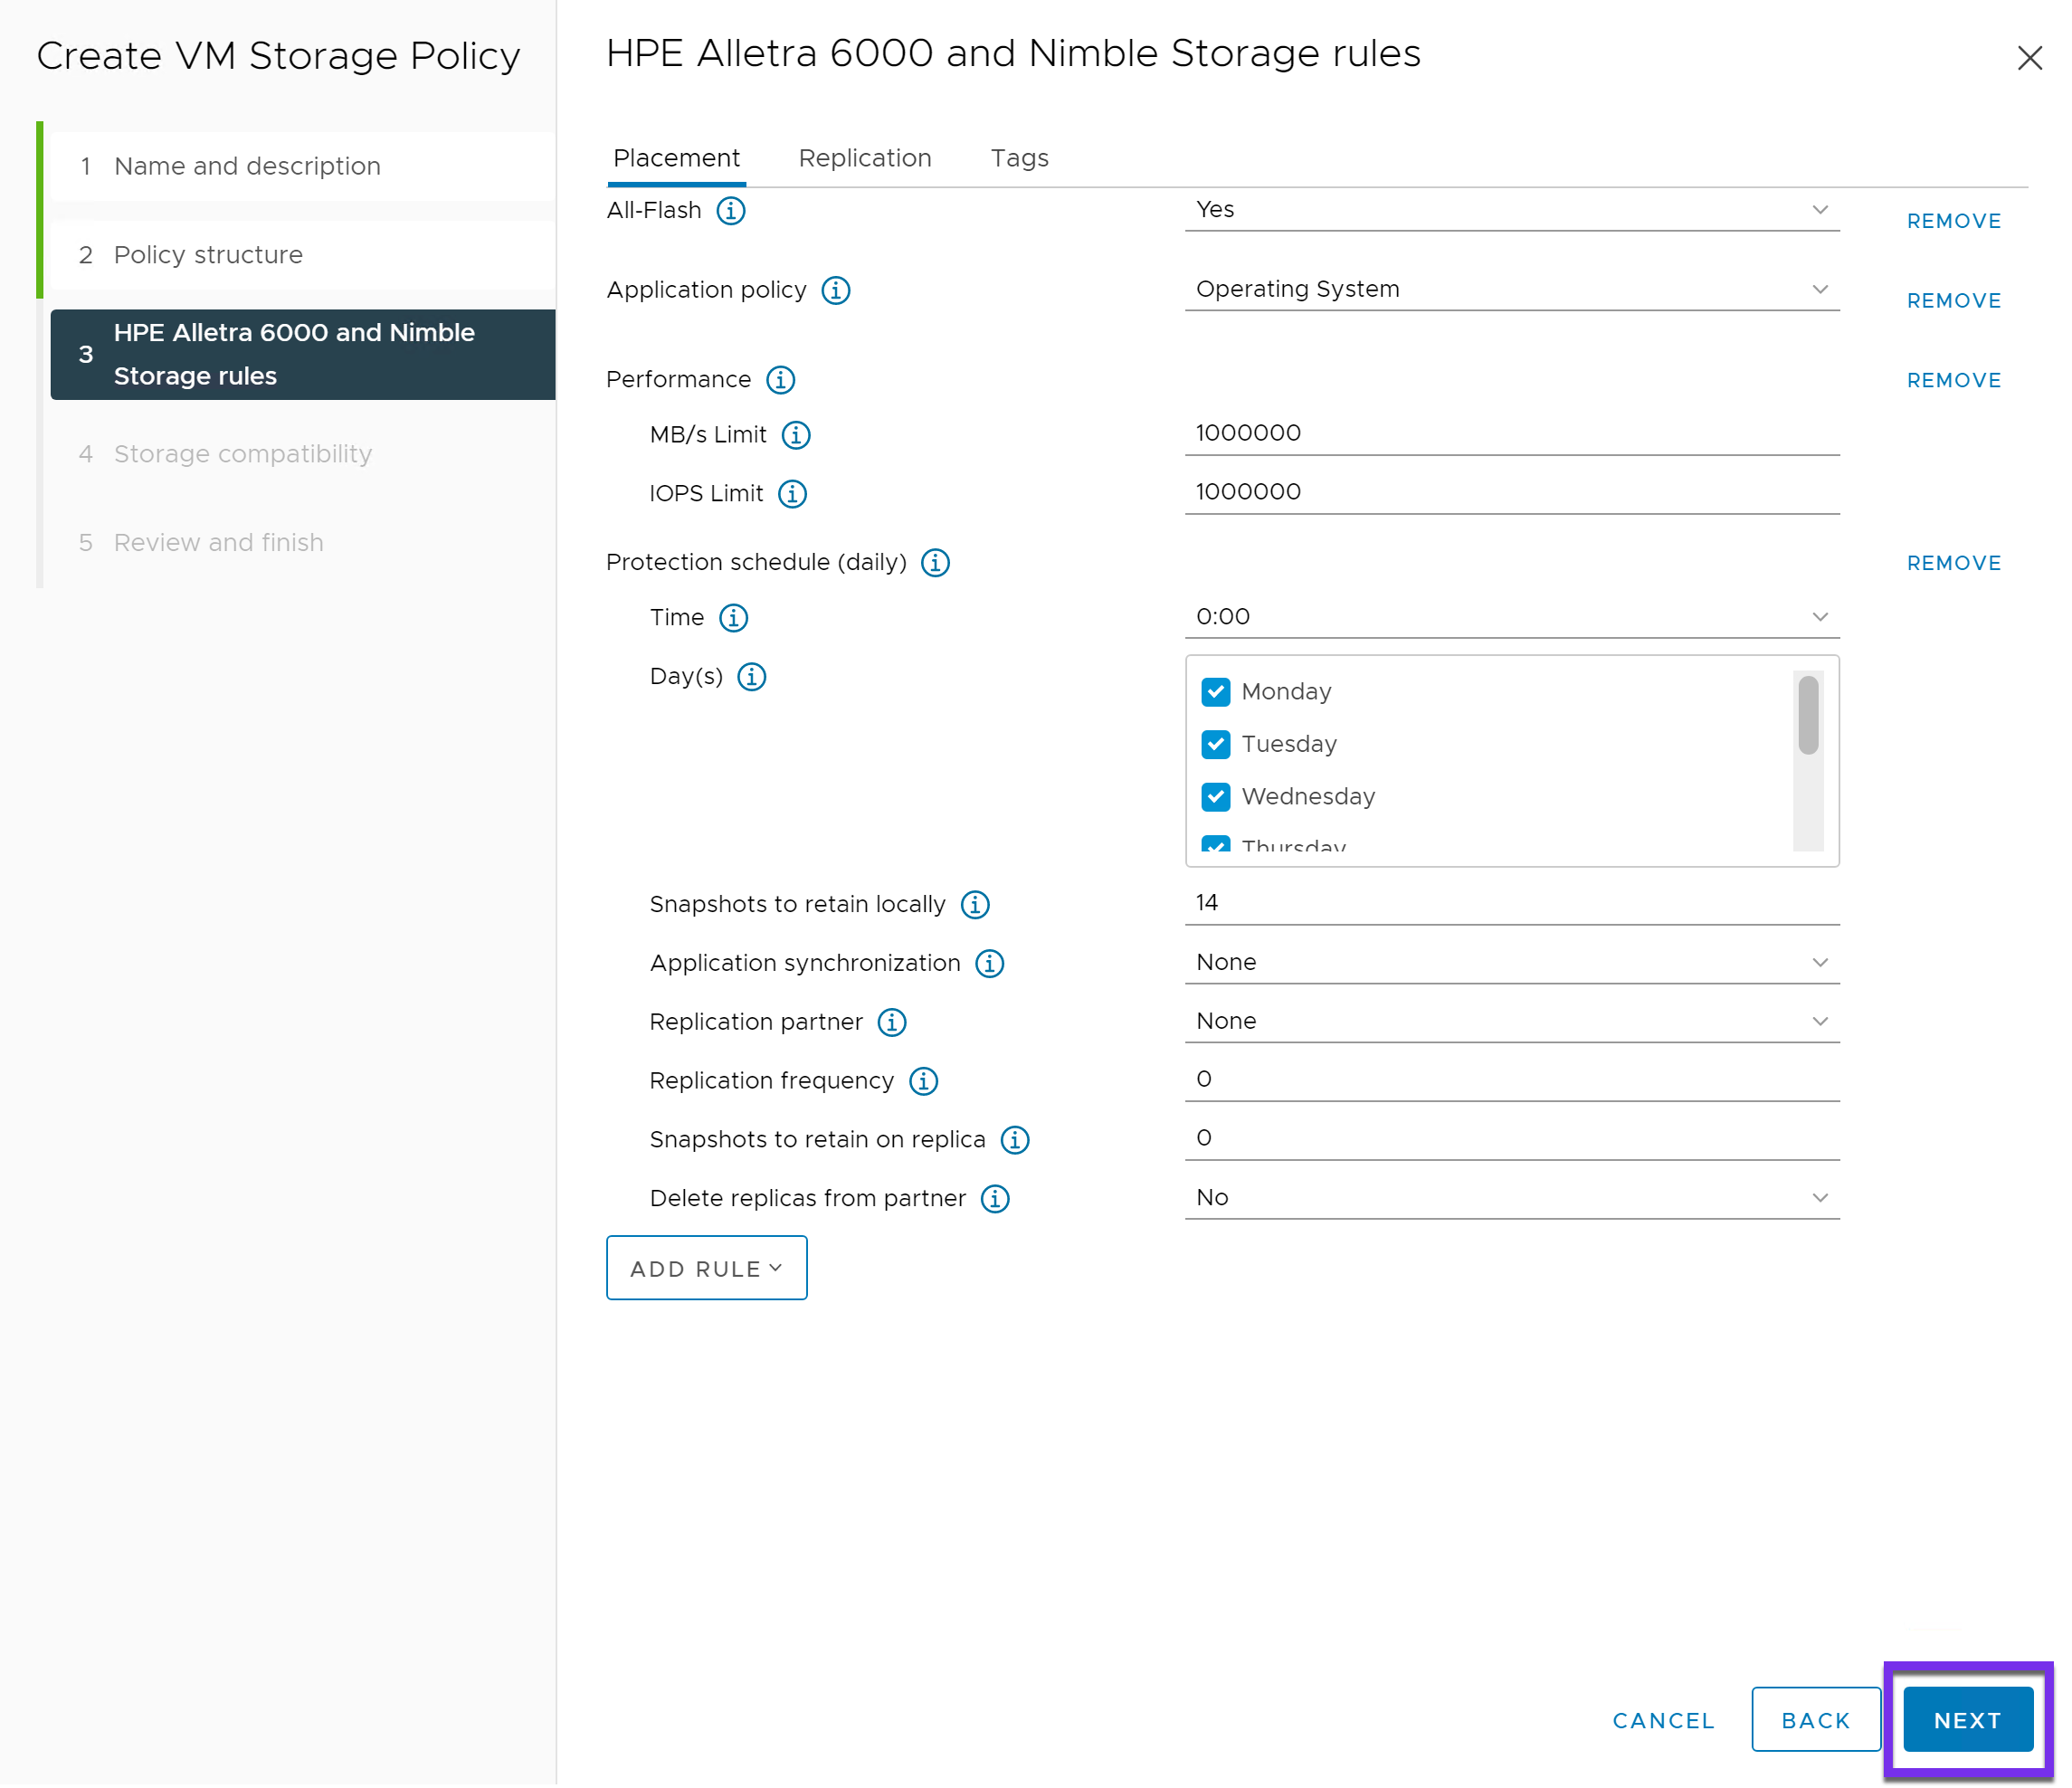Remove the Performance rule
This screenshot has width=2072, height=1788.
point(1953,380)
